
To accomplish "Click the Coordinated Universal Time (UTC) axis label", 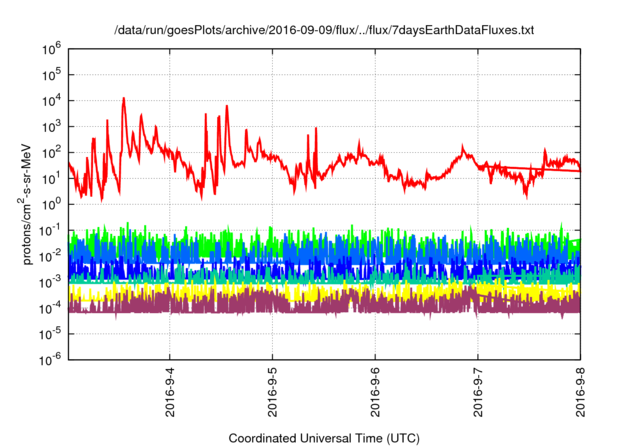I will click(324, 438).
